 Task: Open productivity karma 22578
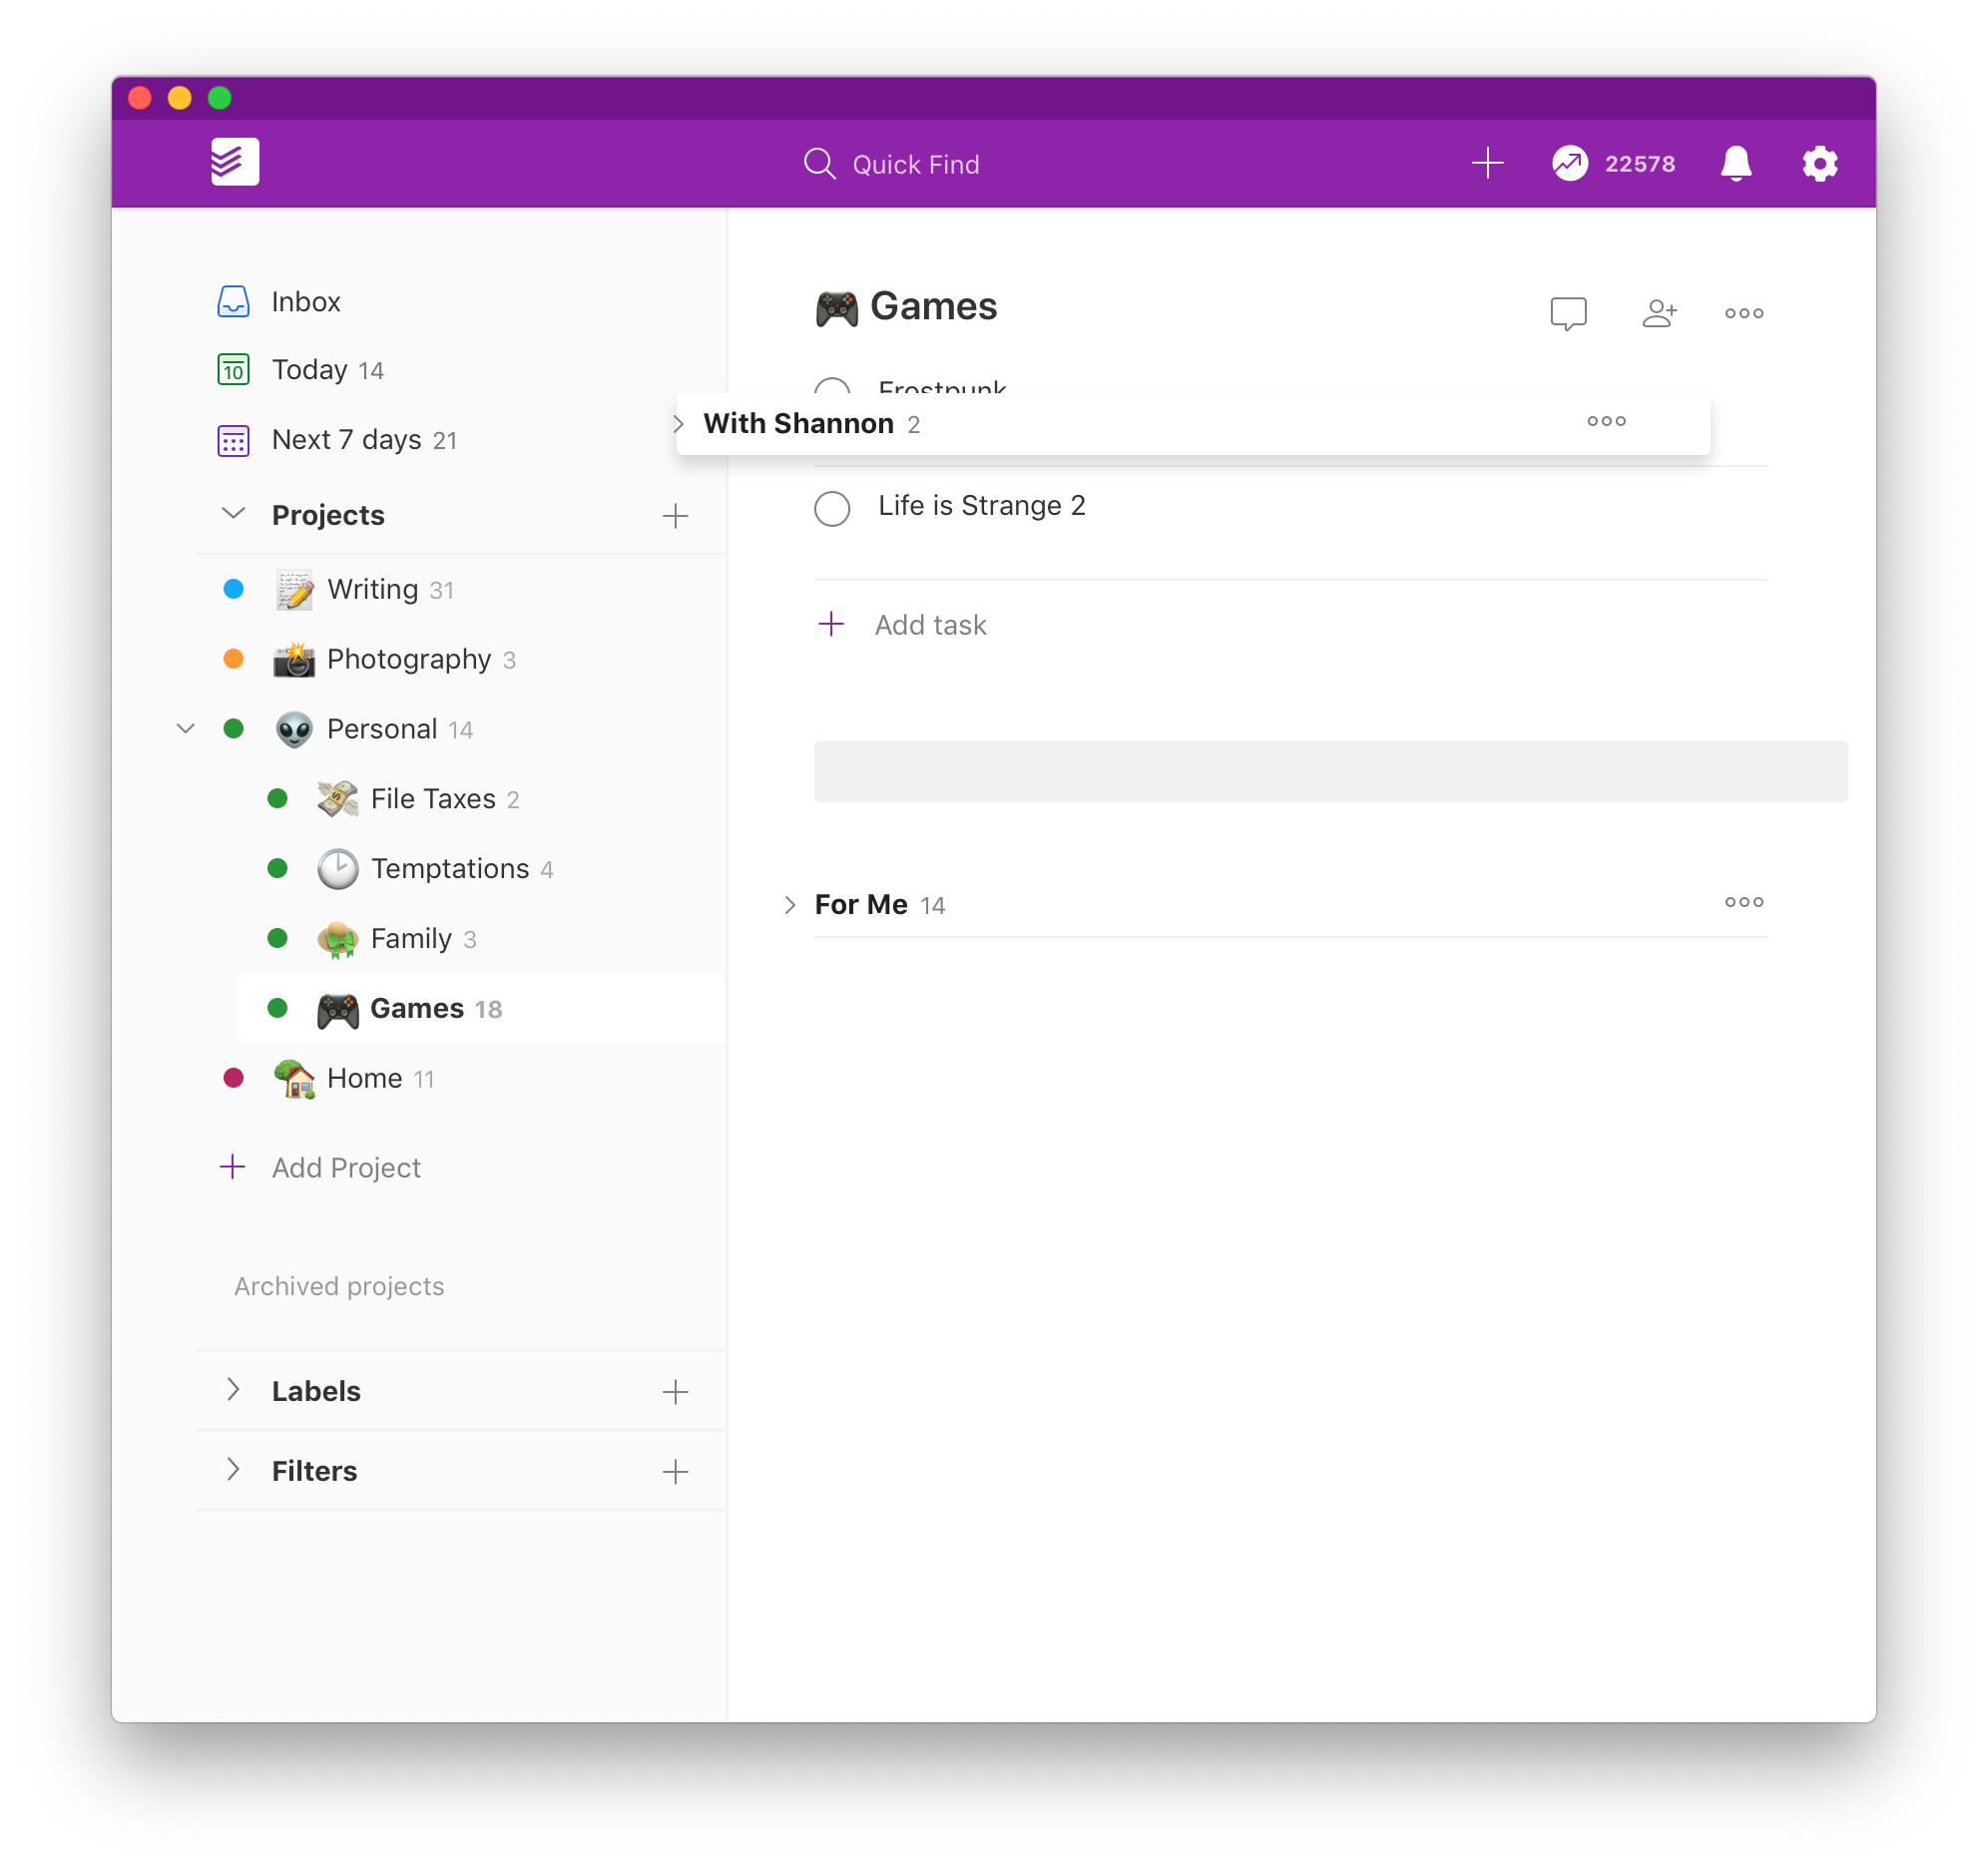pyautogui.click(x=1613, y=163)
